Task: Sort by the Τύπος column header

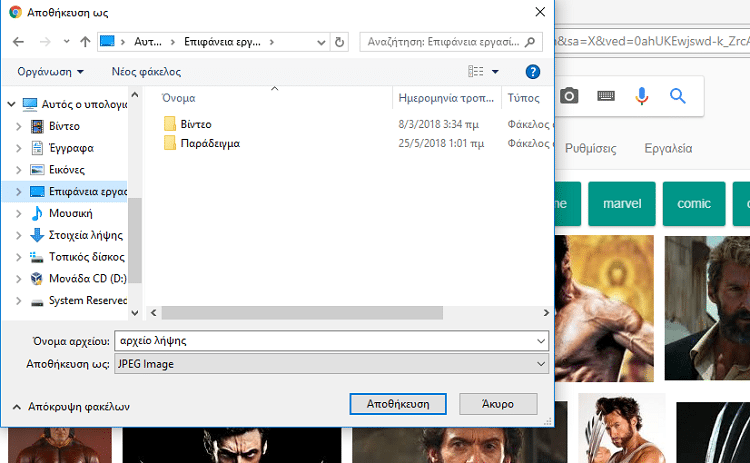Action: pos(524,98)
